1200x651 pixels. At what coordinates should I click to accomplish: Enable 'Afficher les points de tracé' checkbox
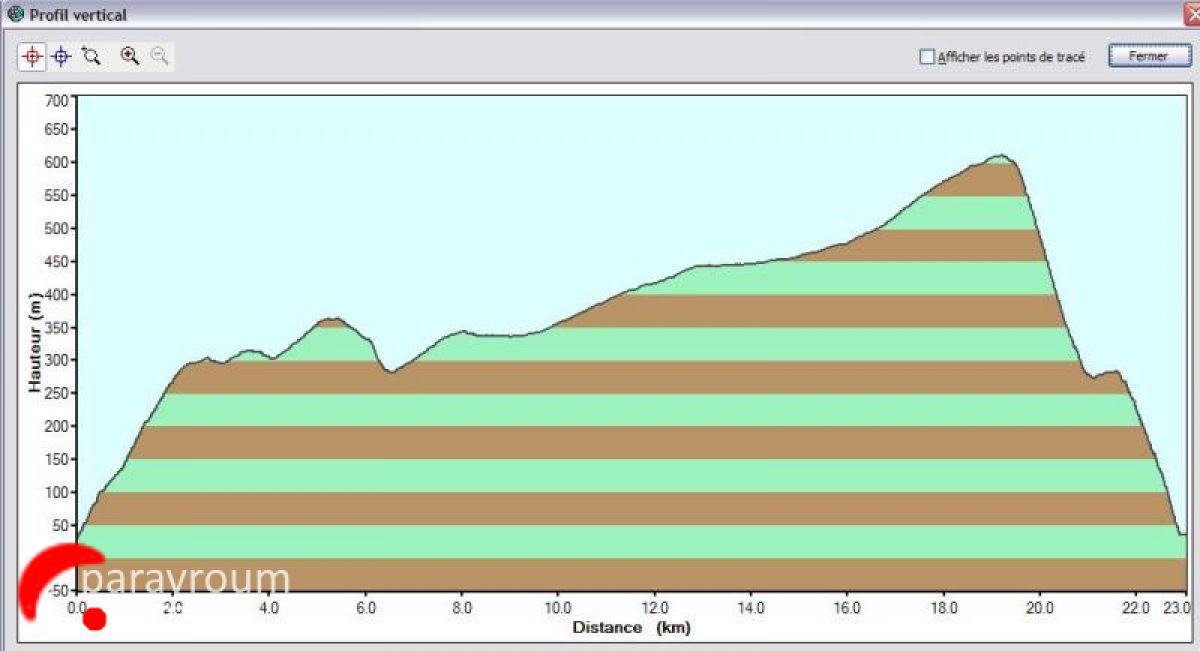pyautogui.click(x=926, y=58)
